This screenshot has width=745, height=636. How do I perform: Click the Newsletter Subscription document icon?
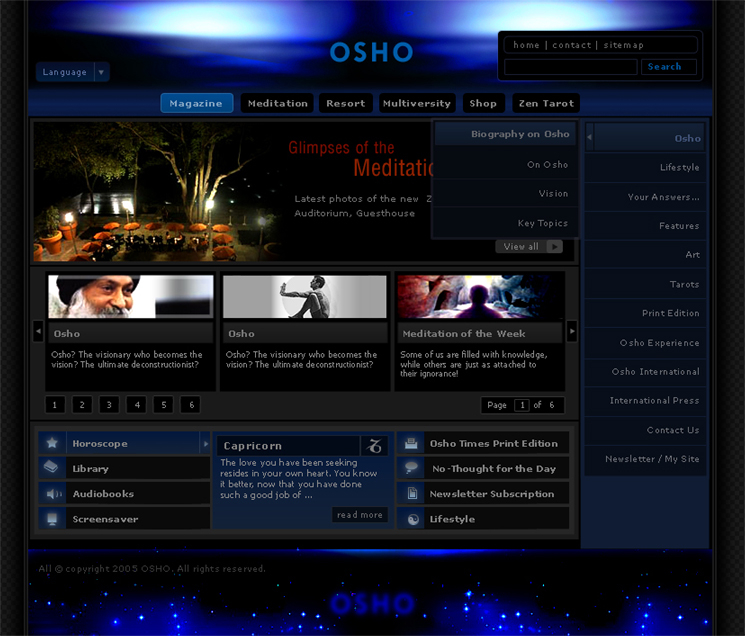coord(411,494)
